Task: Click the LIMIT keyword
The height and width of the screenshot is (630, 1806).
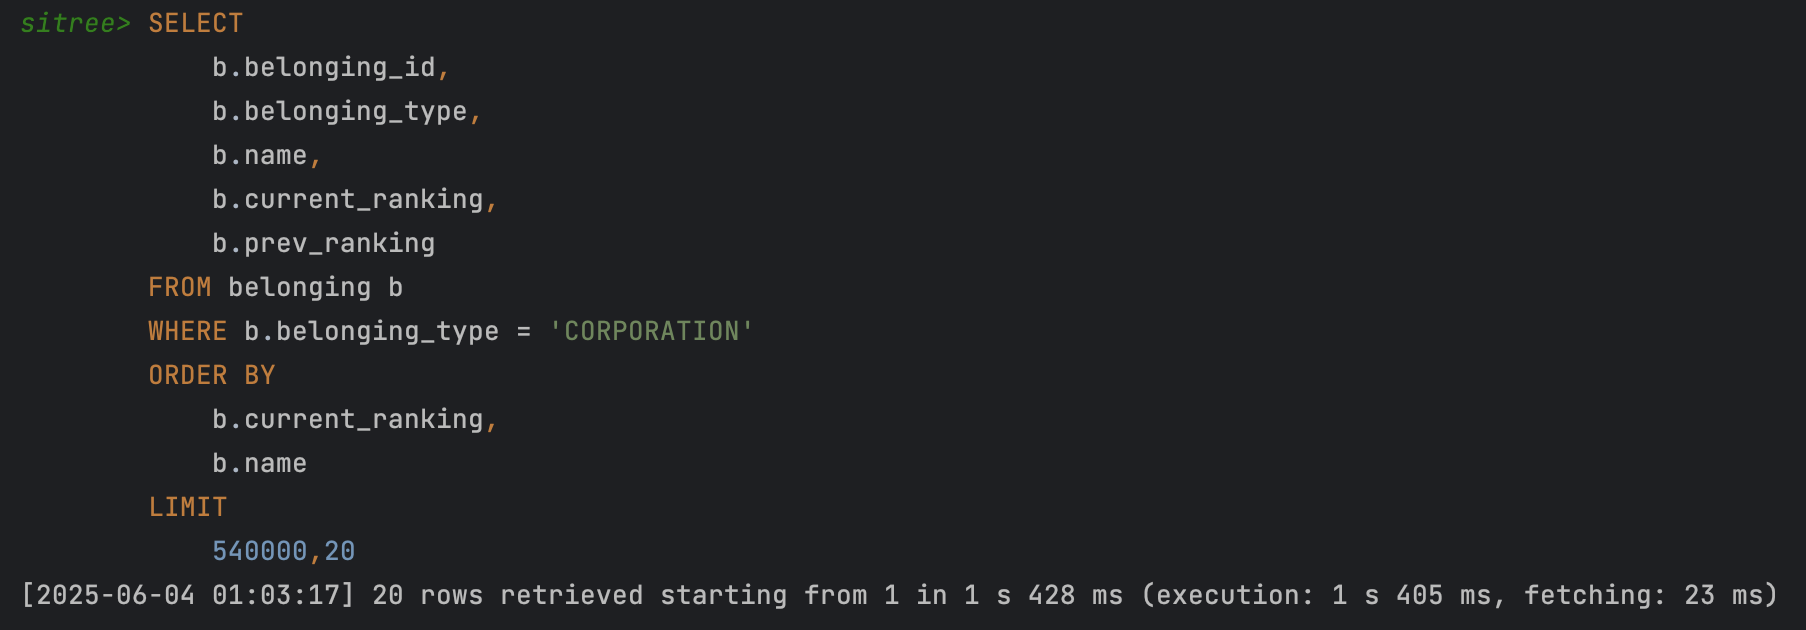Action: pos(188,507)
